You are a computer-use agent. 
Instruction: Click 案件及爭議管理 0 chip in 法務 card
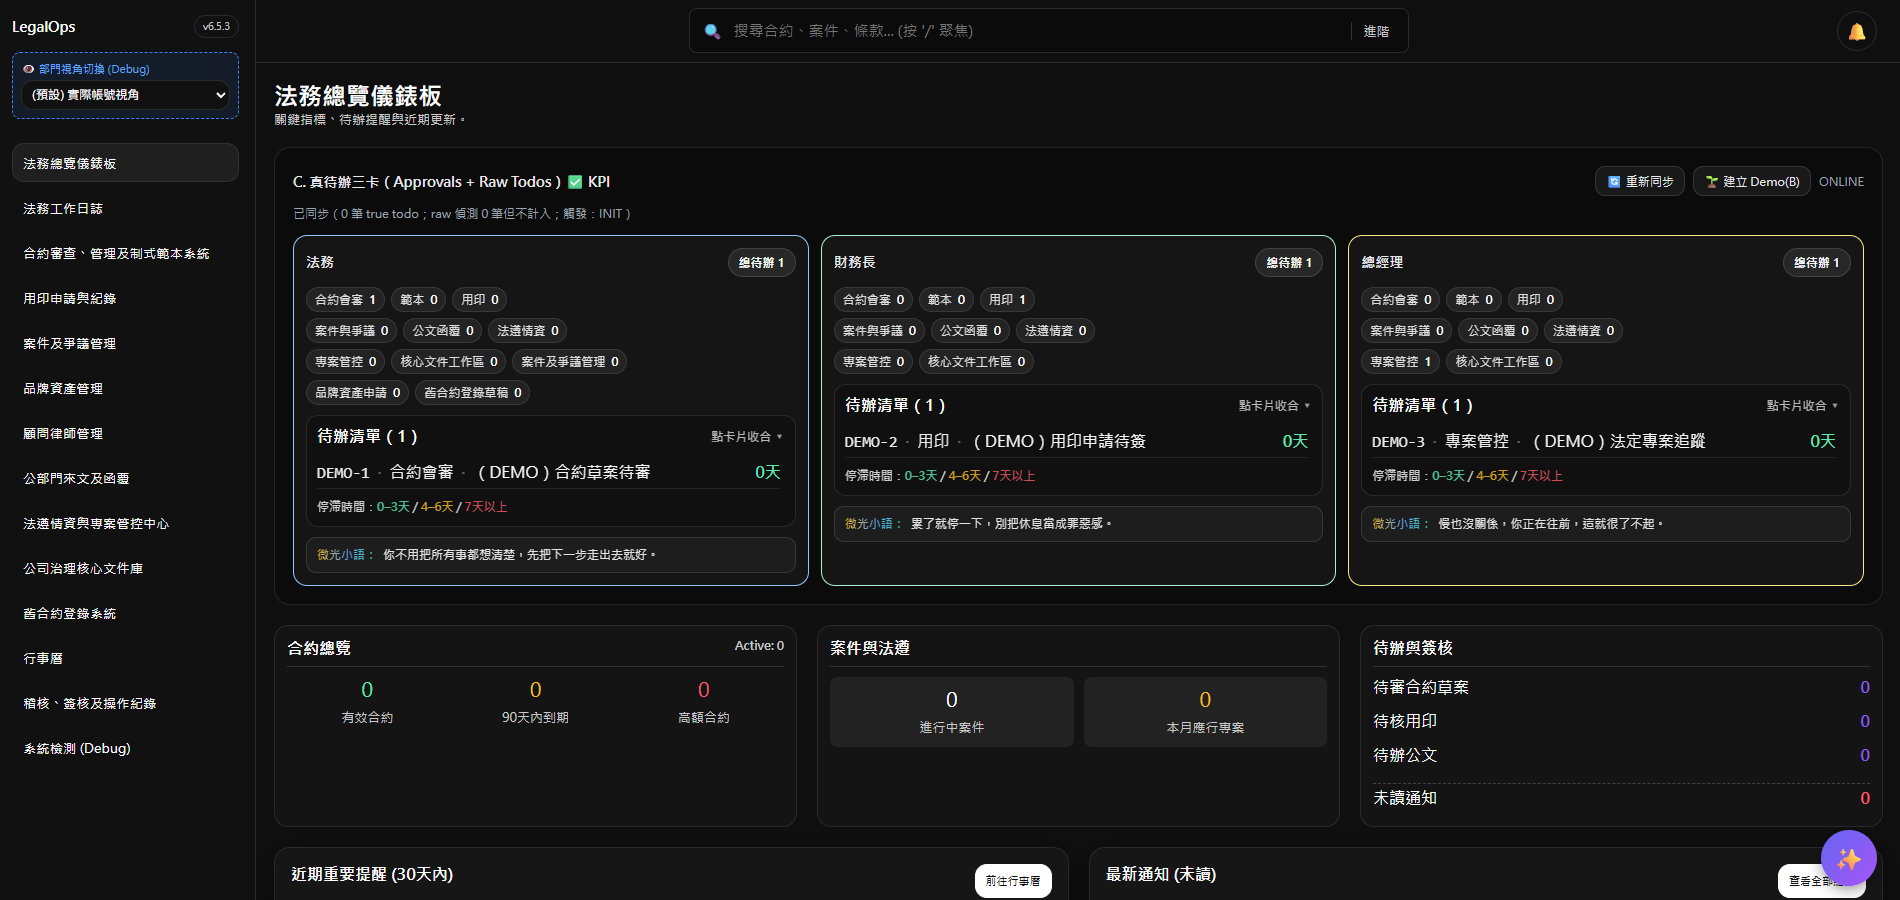(x=569, y=362)
